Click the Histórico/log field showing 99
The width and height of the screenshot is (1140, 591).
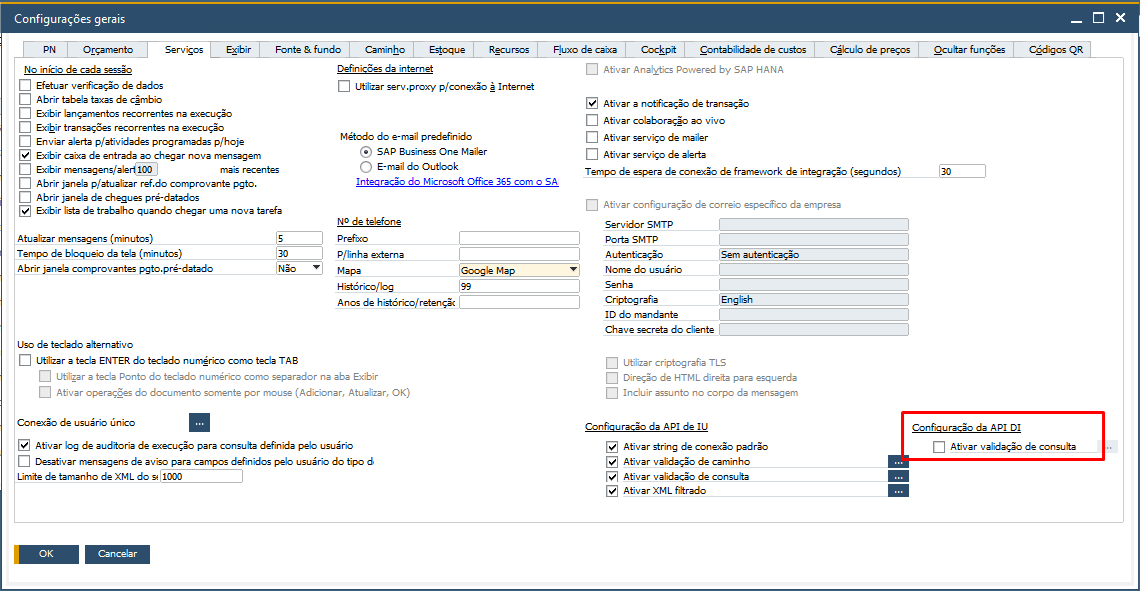coord(519,286)
